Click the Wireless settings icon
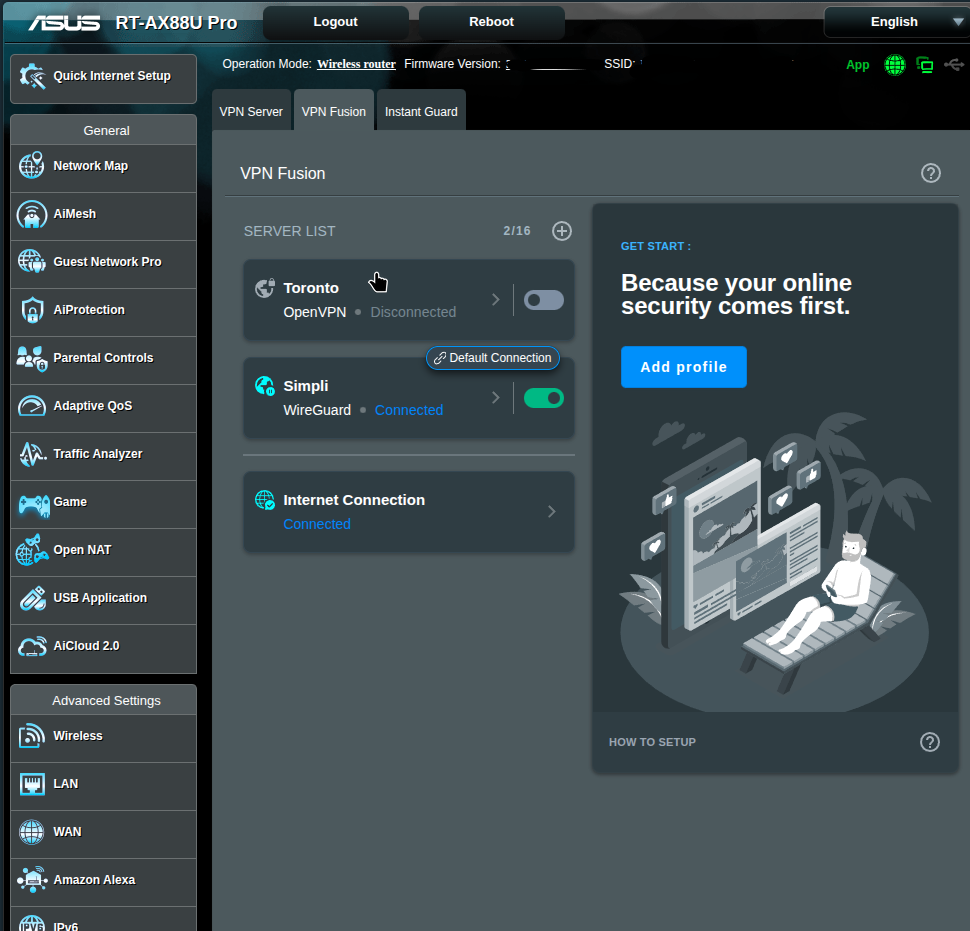The height and width of the screenshot is (931, 970). point(32,736)
